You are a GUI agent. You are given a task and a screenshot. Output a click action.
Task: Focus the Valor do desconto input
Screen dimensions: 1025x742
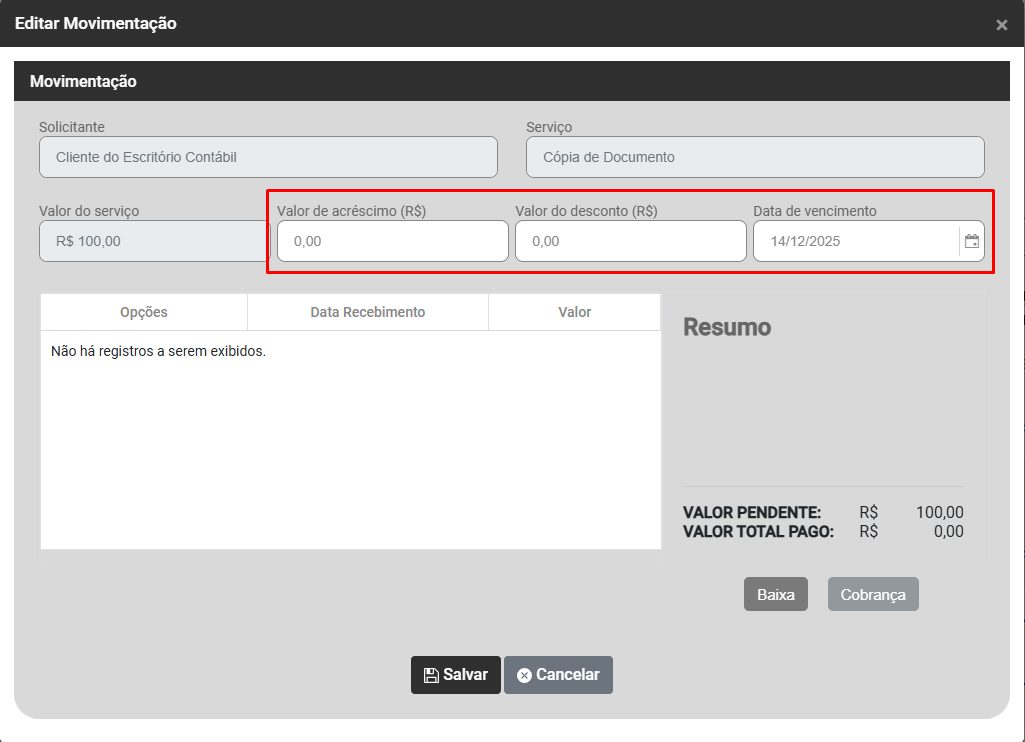coord(630,241)
